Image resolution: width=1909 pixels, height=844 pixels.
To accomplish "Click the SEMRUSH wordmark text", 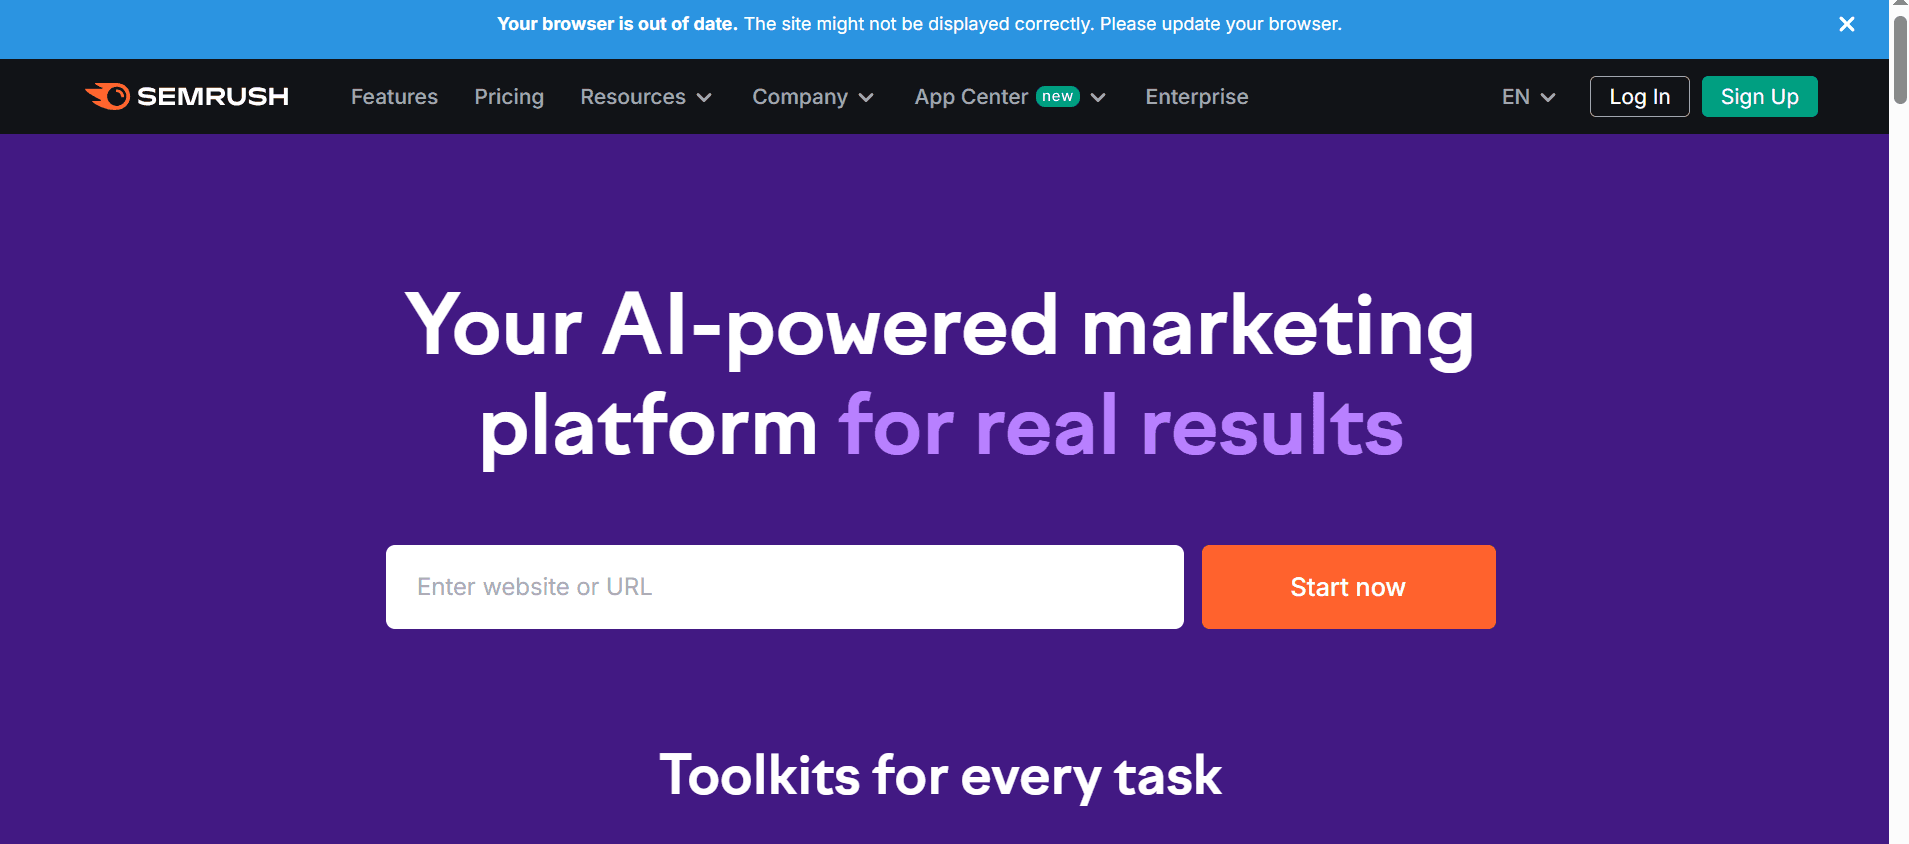I will point(213,96).
